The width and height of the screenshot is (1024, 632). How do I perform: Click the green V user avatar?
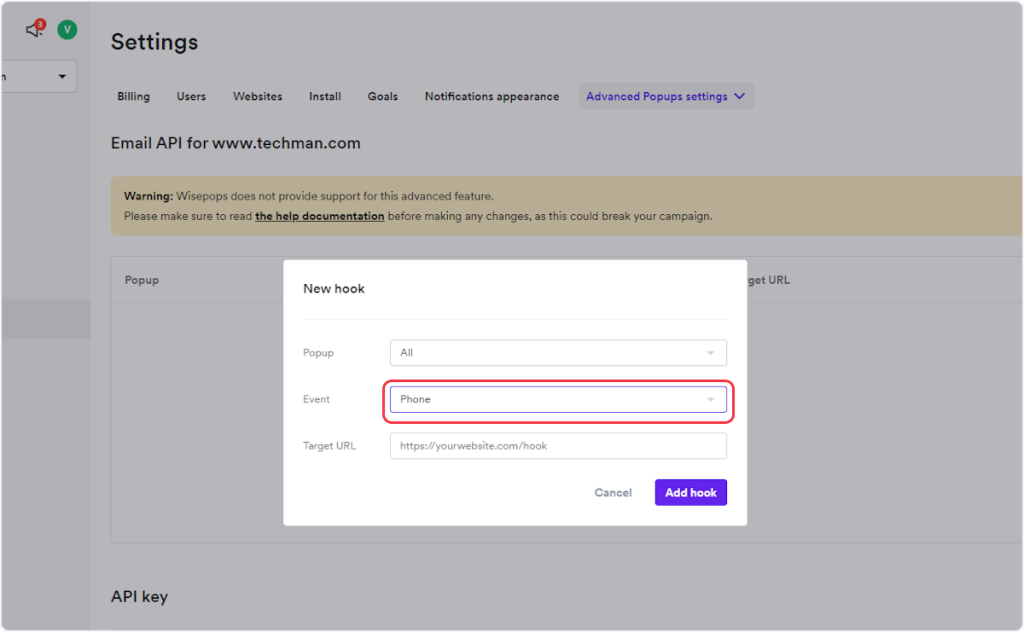pyautogui.click(x=67, y=30)
